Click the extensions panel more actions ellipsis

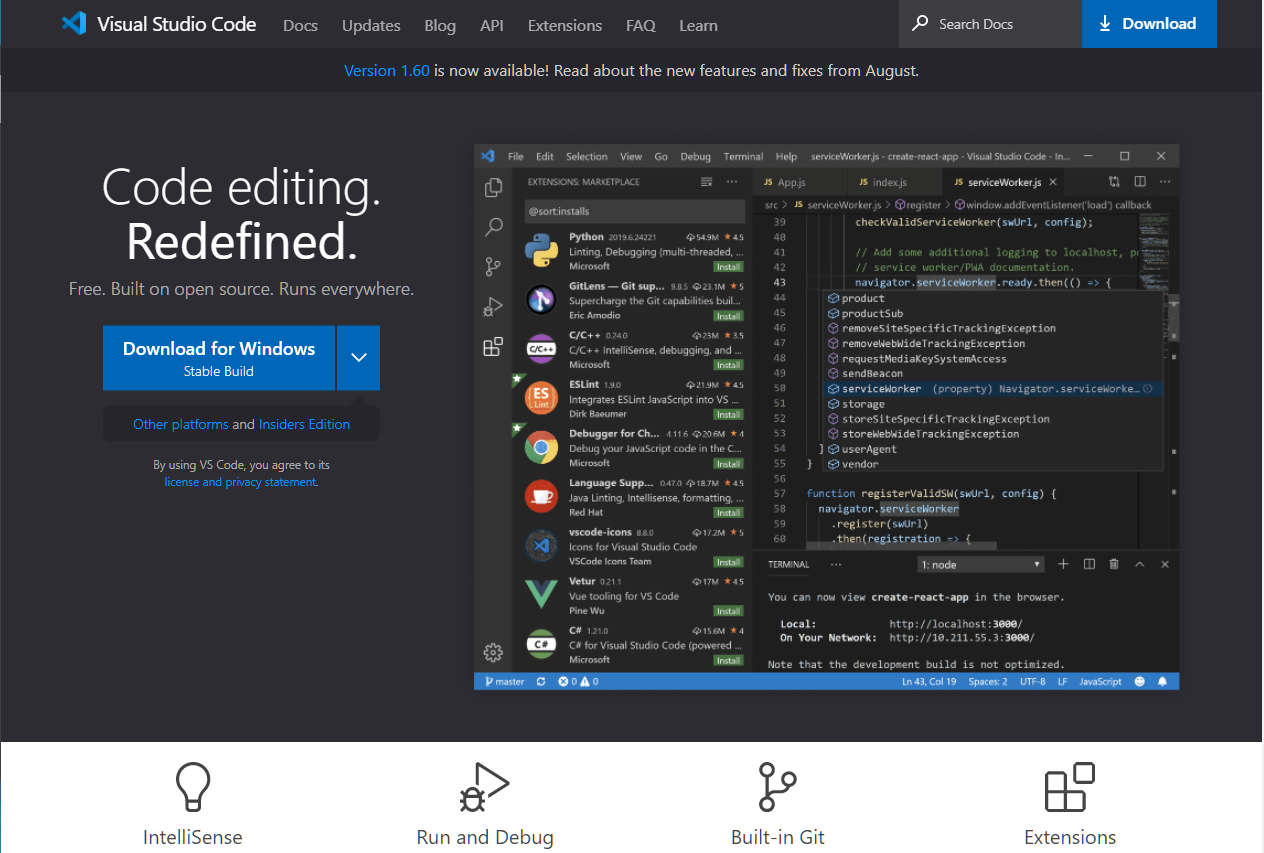coord(732,182)
